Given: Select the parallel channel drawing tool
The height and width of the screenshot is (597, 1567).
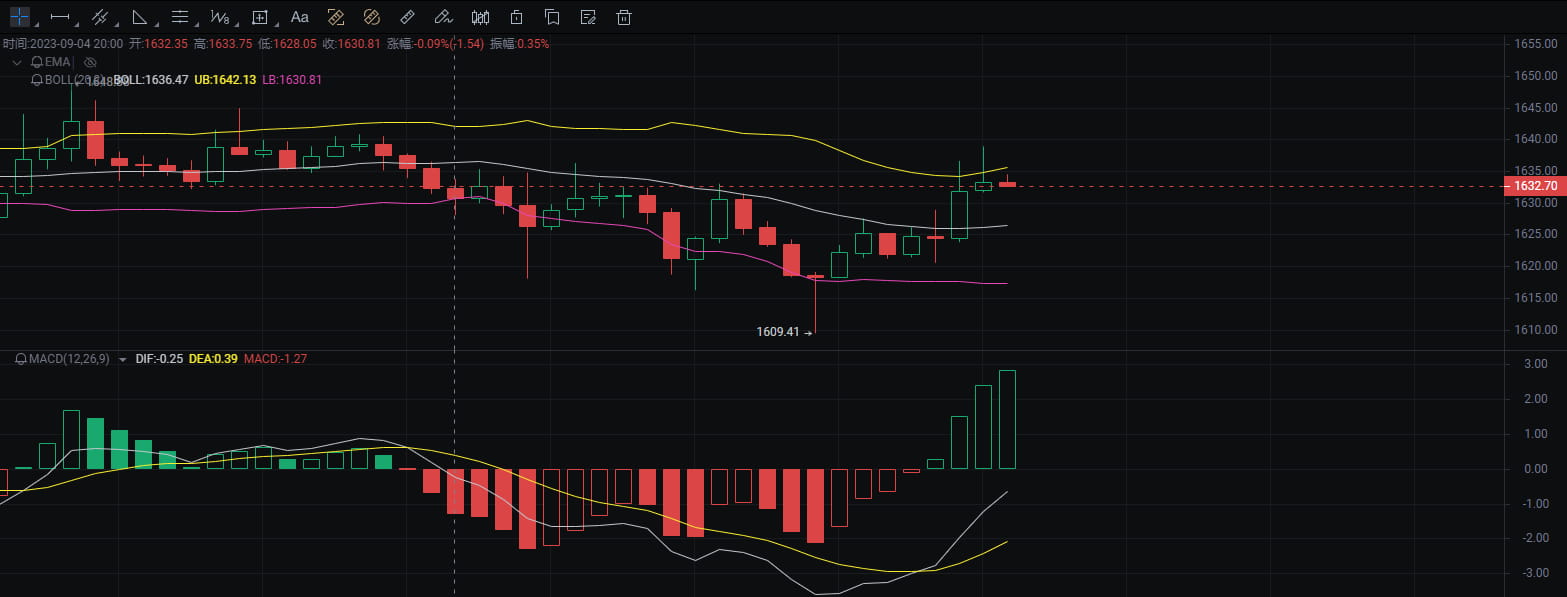Looking at the screenshot, I should (98, 16).
